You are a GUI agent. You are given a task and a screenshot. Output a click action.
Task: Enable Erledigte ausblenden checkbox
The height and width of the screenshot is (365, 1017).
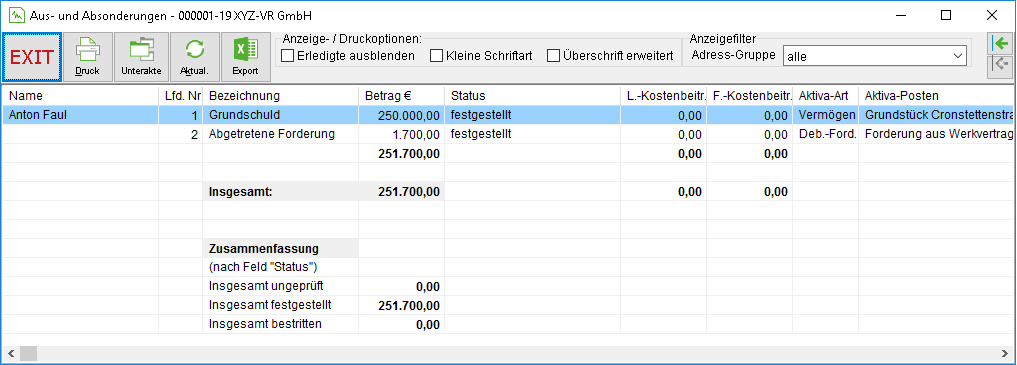pos(348,56)
